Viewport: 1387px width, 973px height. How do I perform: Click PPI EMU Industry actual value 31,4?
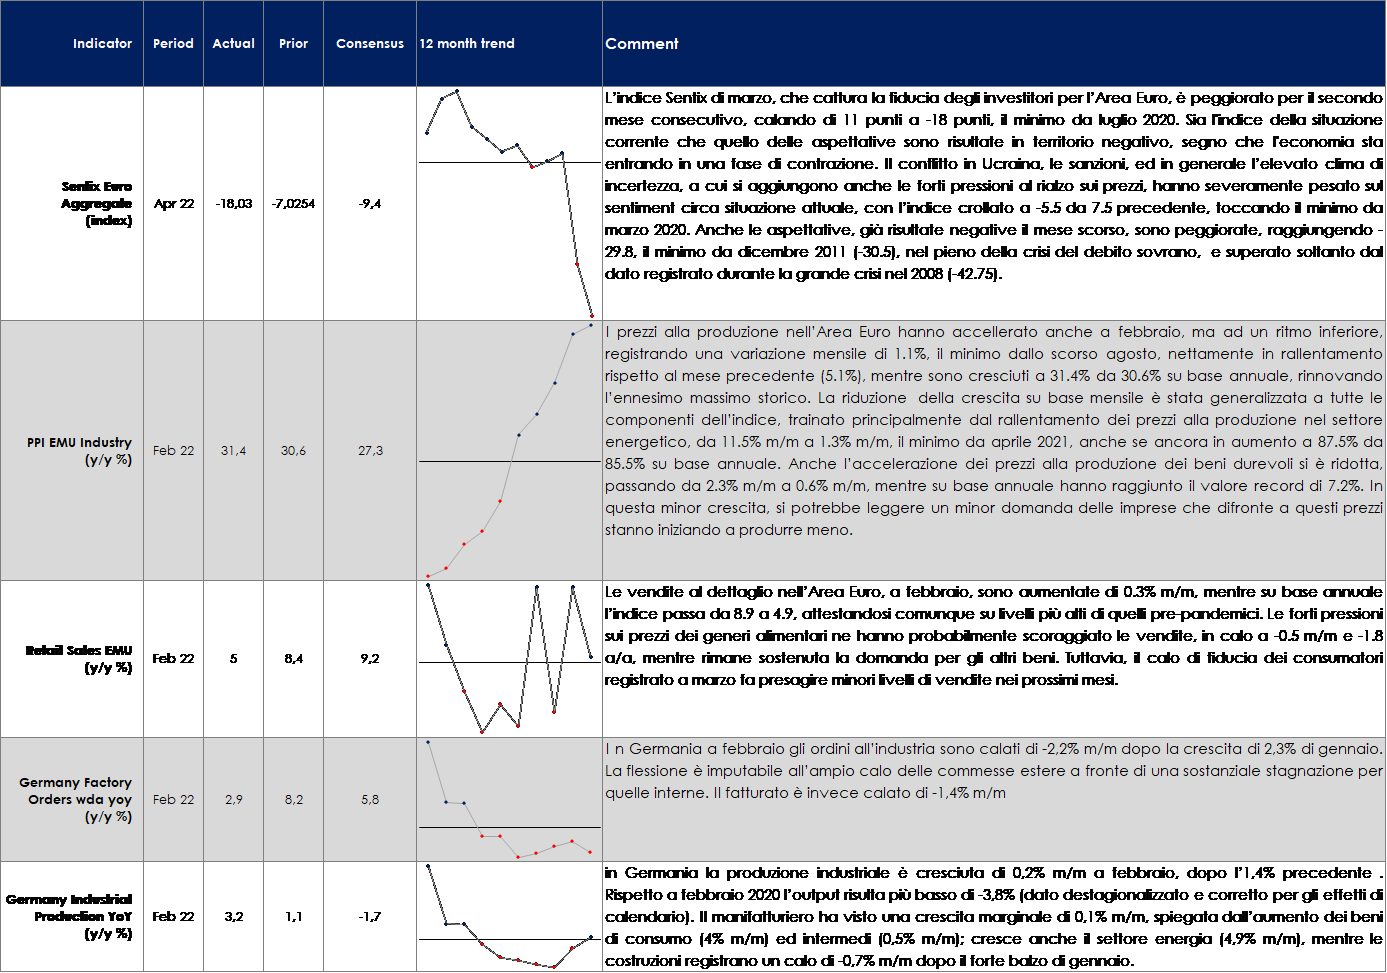233,451
